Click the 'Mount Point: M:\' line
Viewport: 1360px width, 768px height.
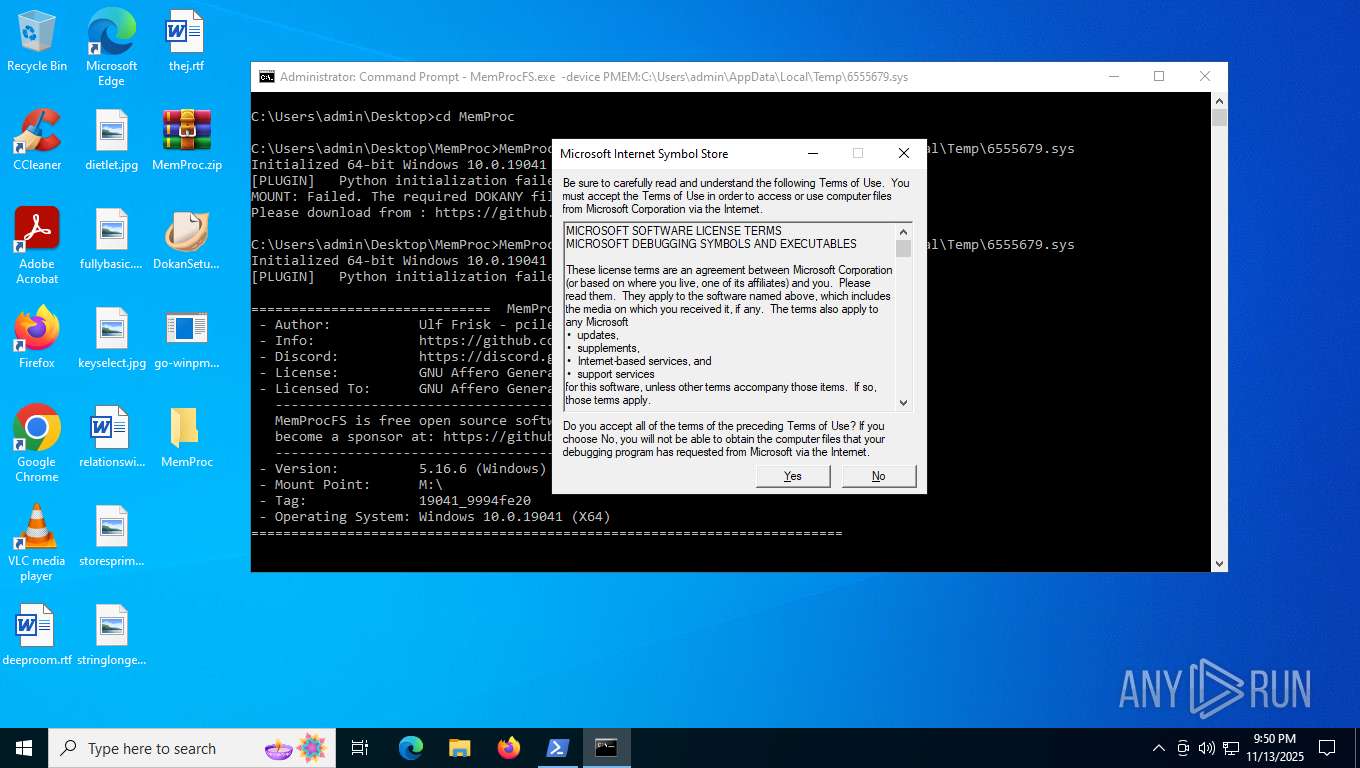(351, 485)
